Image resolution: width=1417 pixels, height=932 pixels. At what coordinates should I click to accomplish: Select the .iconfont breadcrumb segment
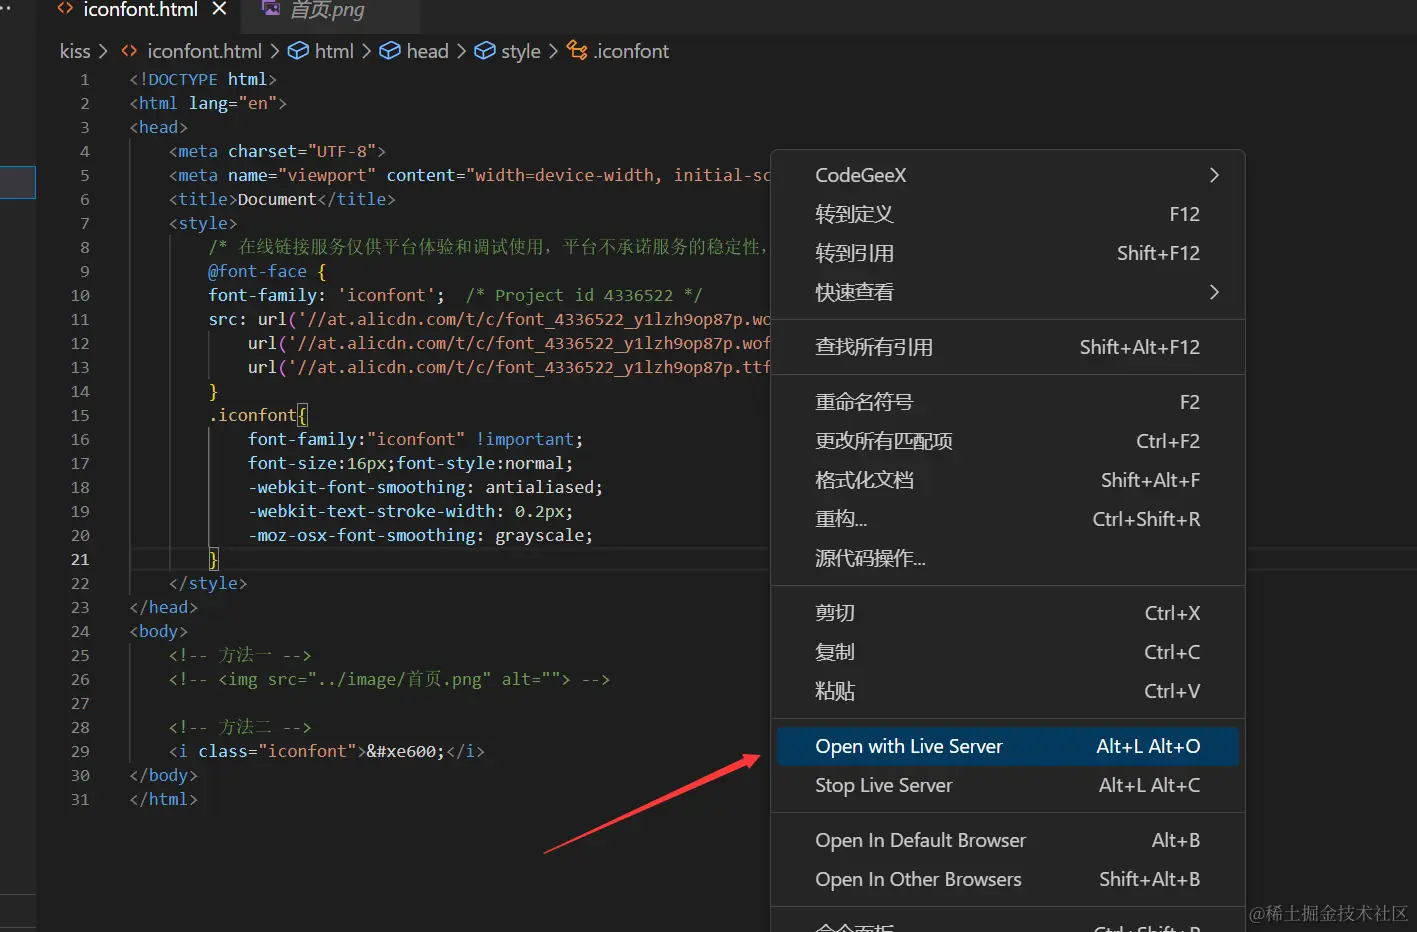click(631, 51)
